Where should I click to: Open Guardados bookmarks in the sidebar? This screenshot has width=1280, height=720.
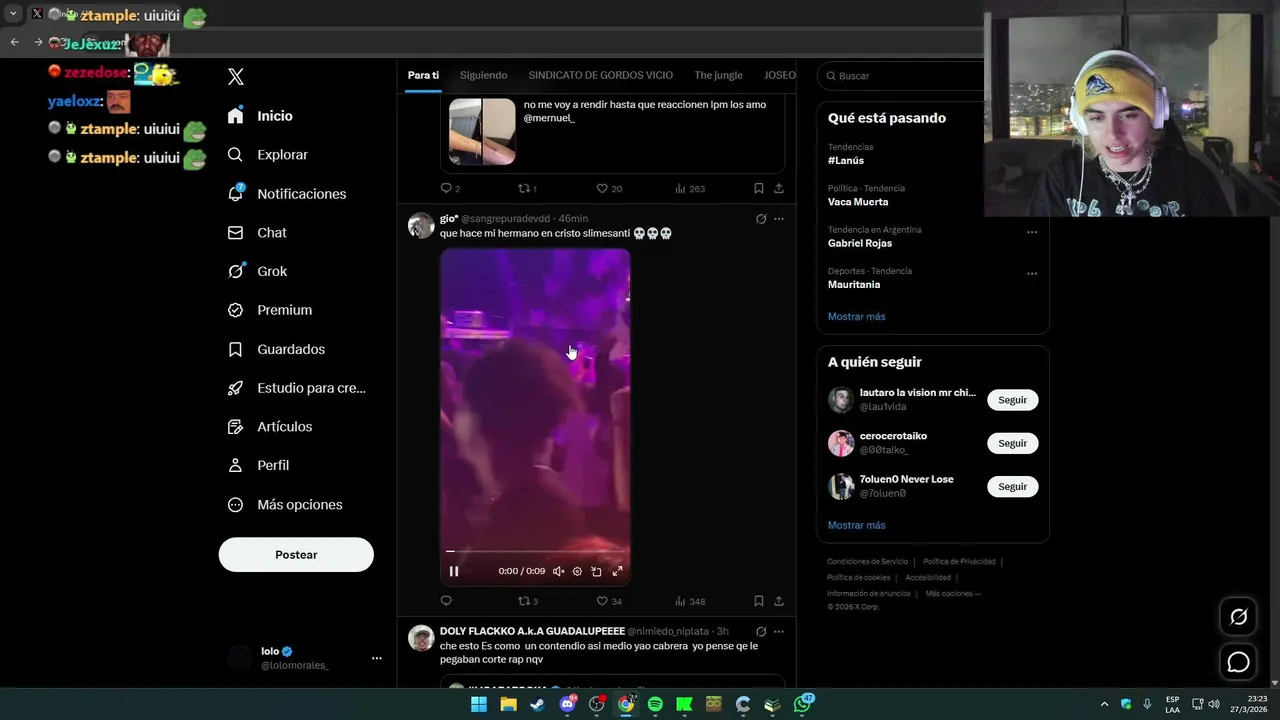tap(276, 349)
